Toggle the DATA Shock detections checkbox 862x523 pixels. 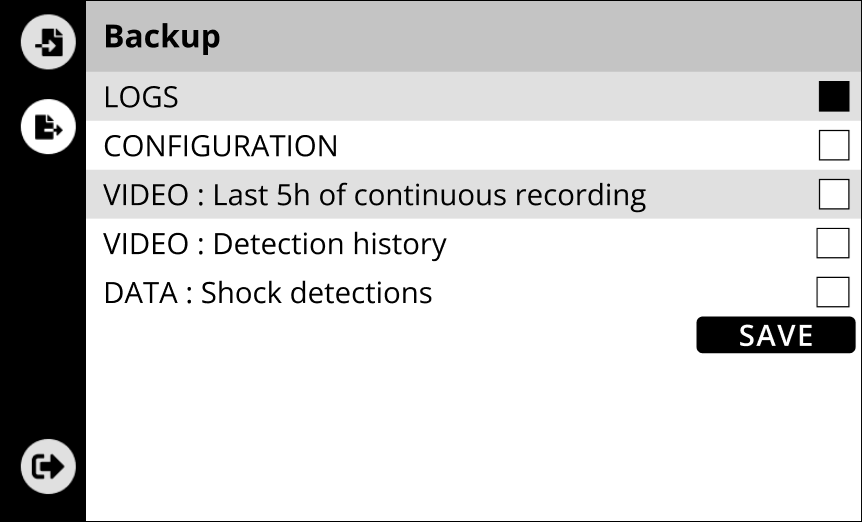click(832, 292)
